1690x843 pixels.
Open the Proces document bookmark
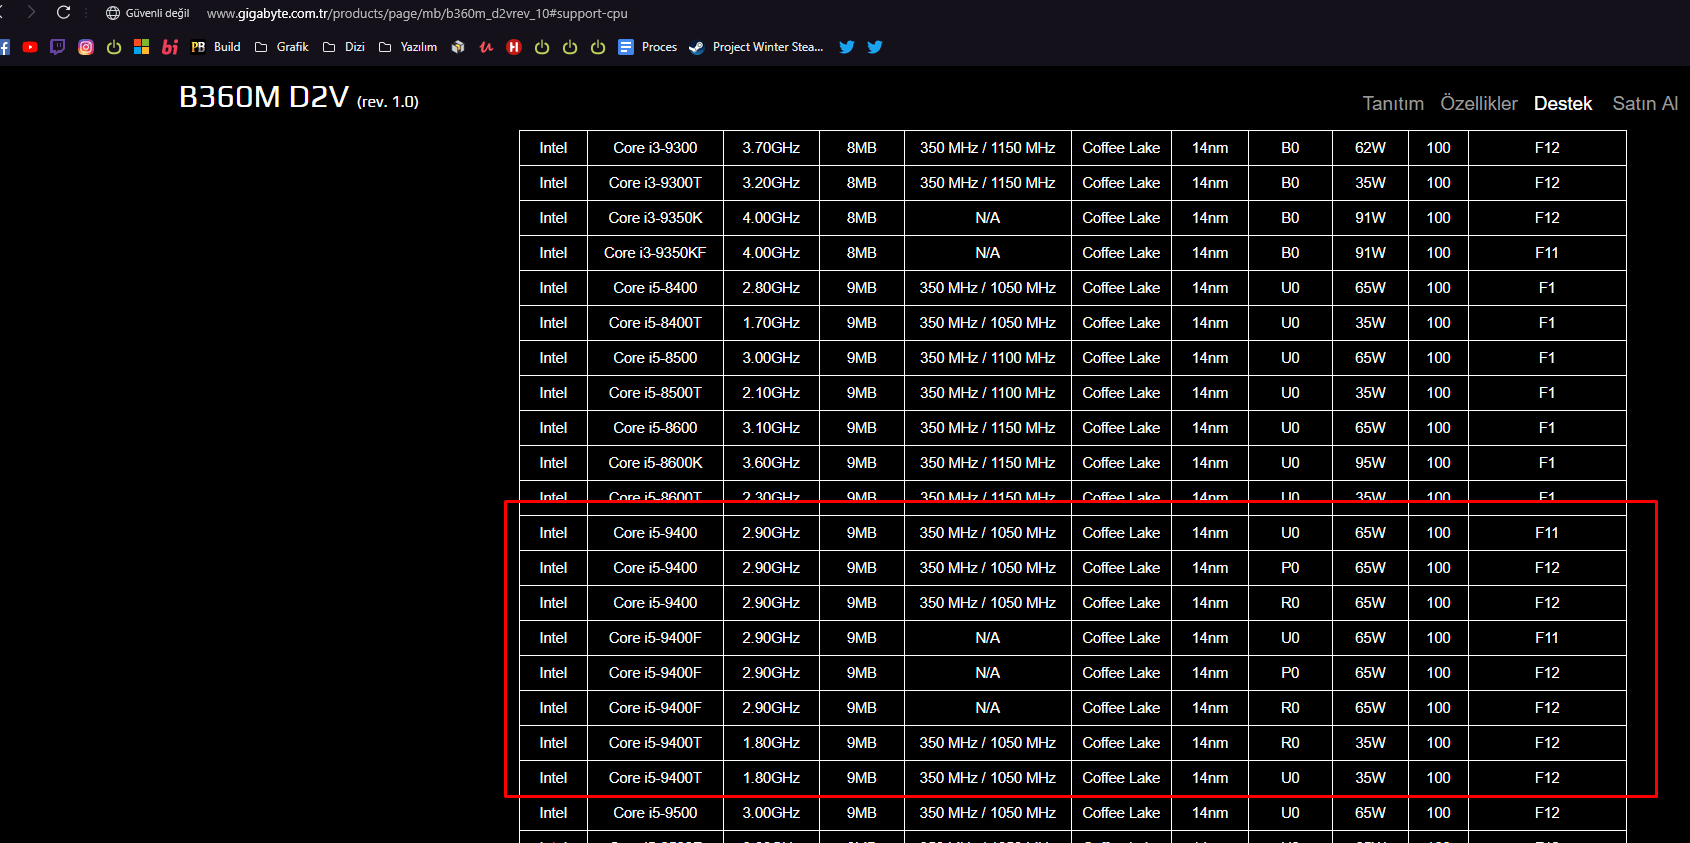pyautogui.click(x=648, y=47)
